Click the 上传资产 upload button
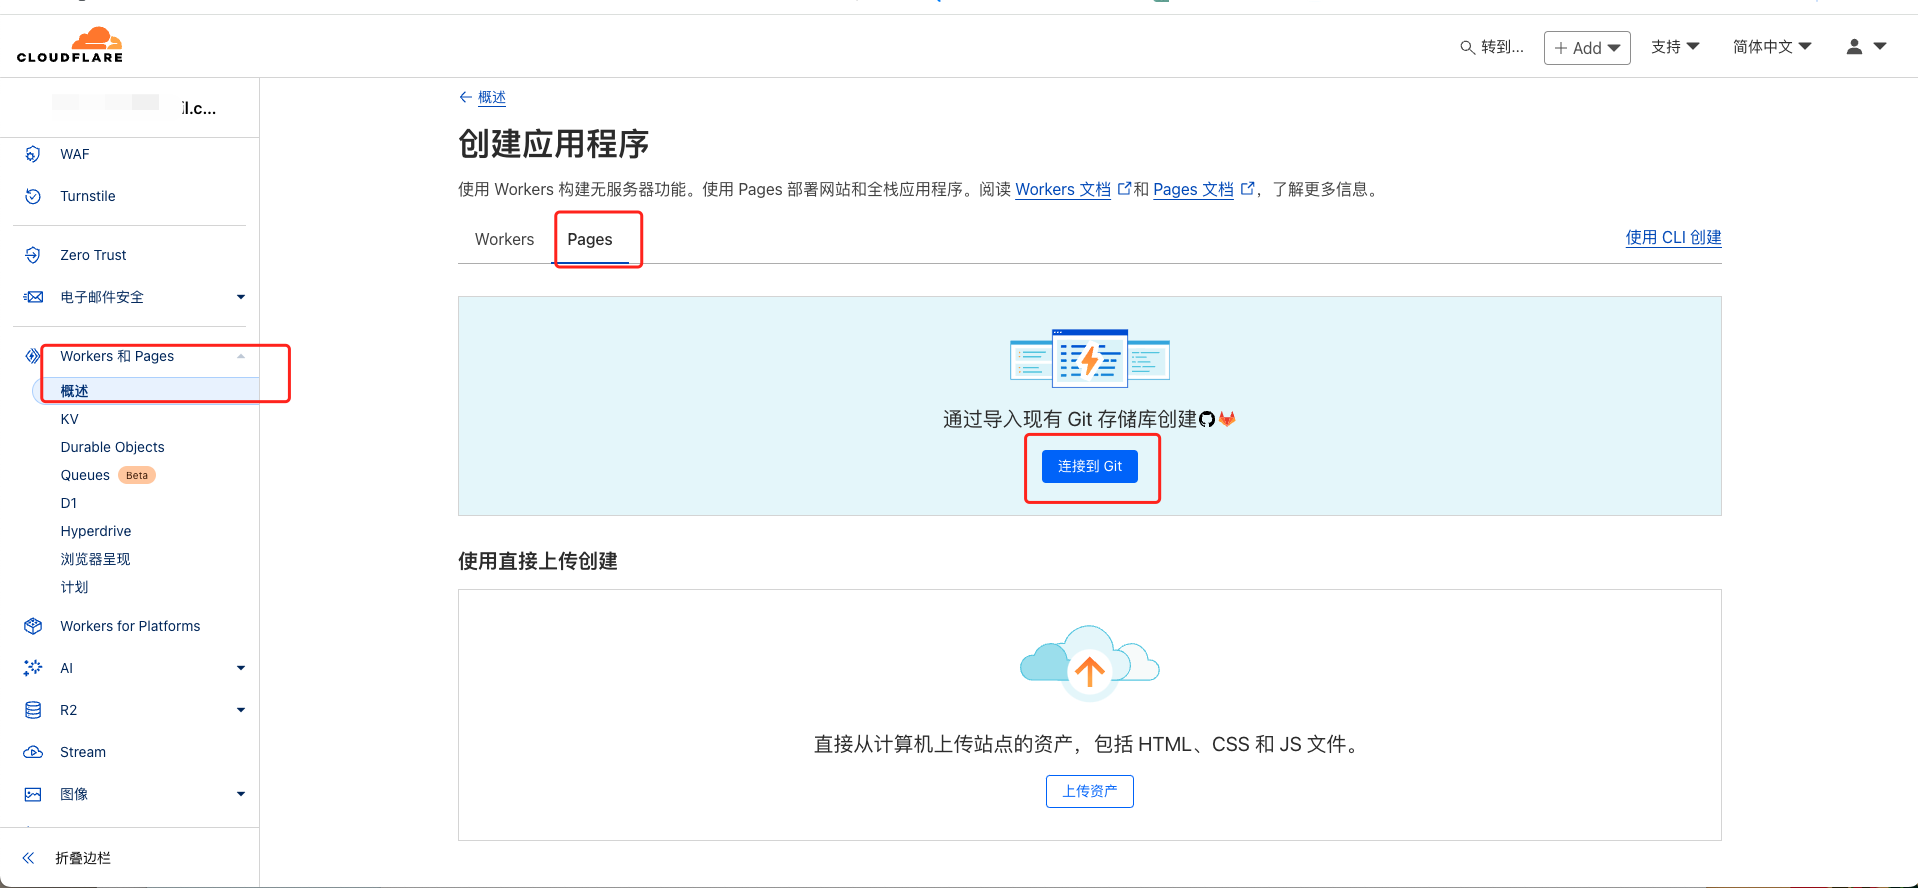1918x888 pixels. (x=1089, y=791)
